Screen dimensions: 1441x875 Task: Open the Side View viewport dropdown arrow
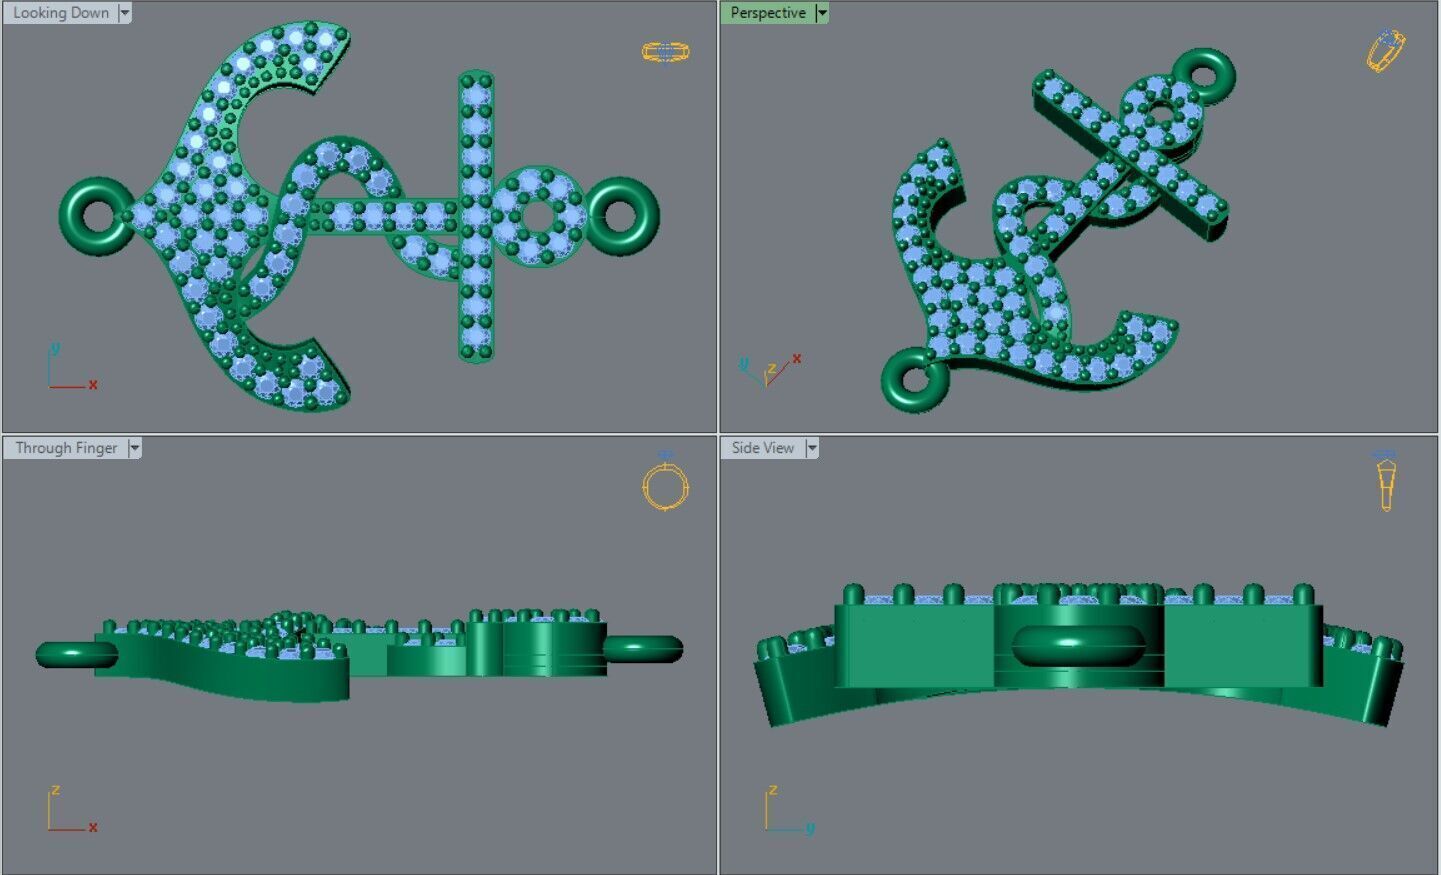point(812,448)
